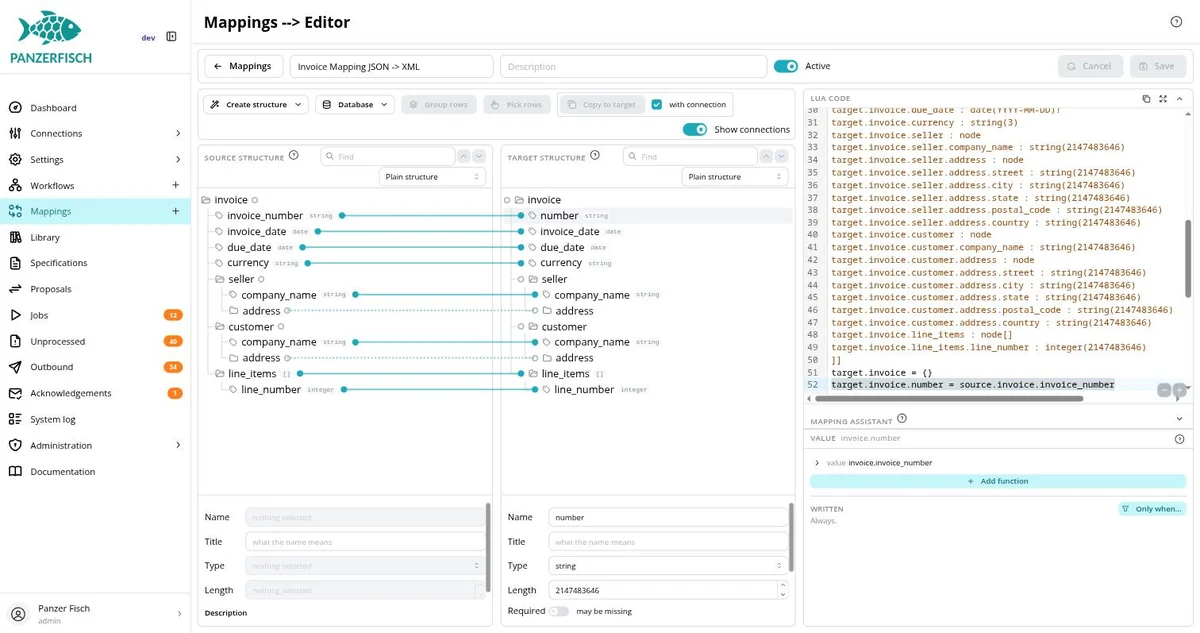Click the Only when... filter button
Image resolution: width=1200 pixels, height=633 pixels.
1152,509
